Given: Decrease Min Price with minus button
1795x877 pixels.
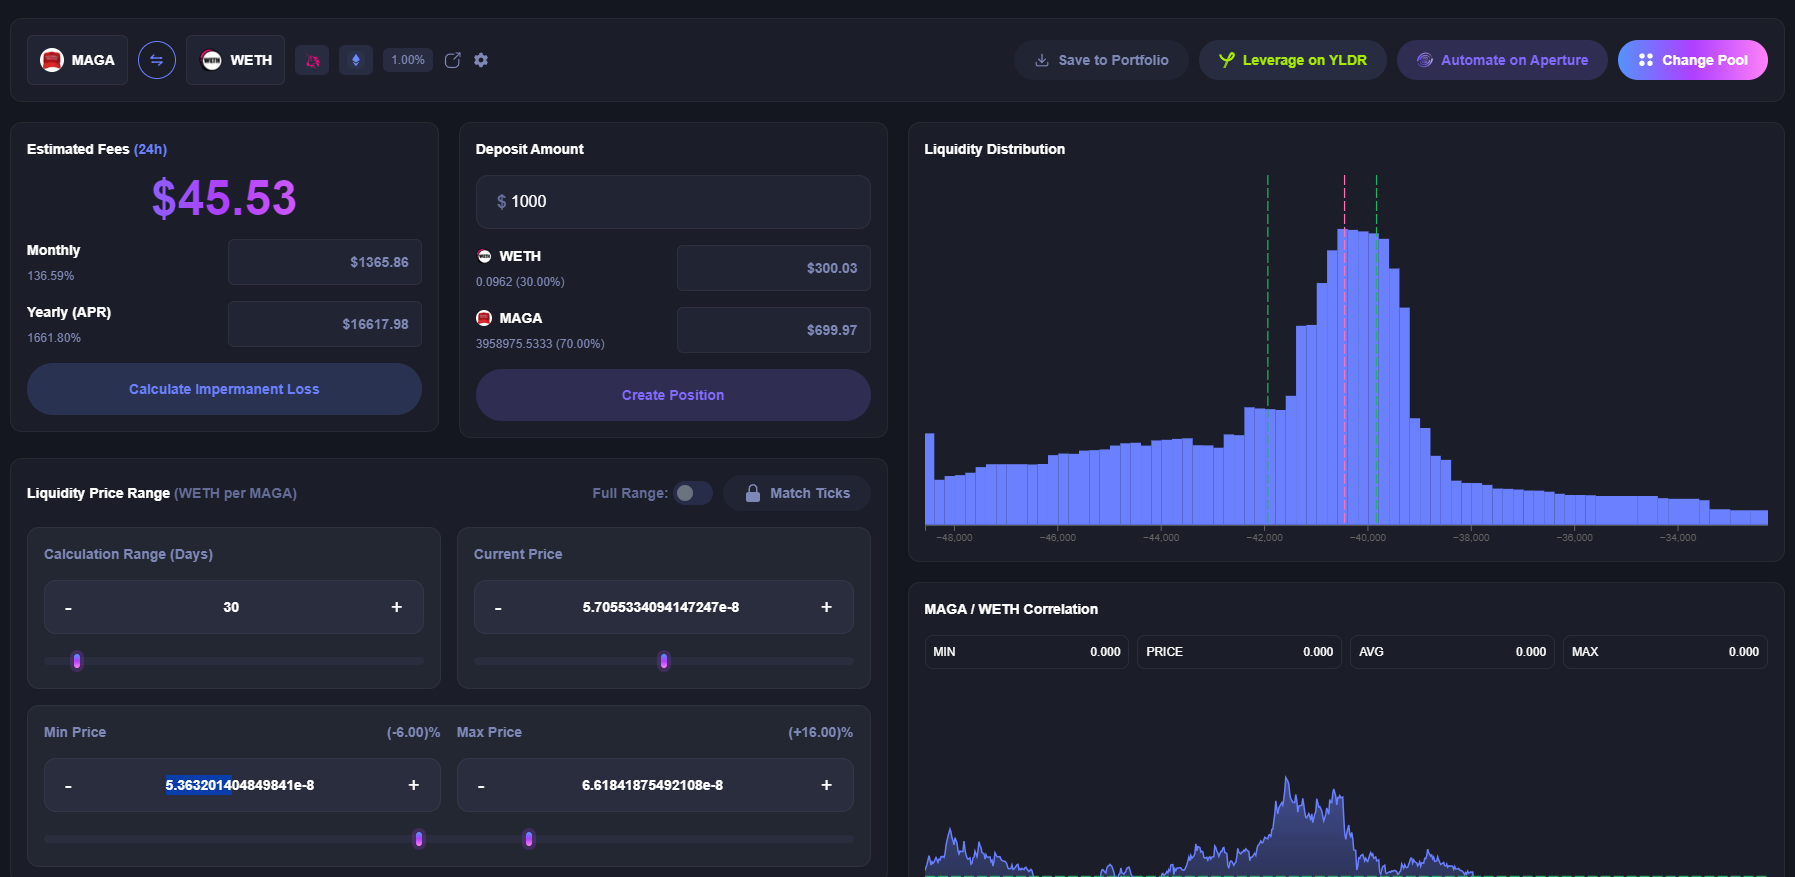Looking at the screenshot, I should point(68,786).
